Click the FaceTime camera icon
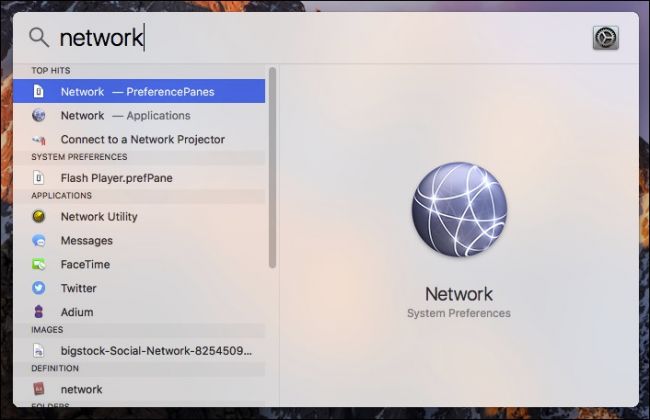Viewport: 650px width, 420px height. click(x=39, y=264)
